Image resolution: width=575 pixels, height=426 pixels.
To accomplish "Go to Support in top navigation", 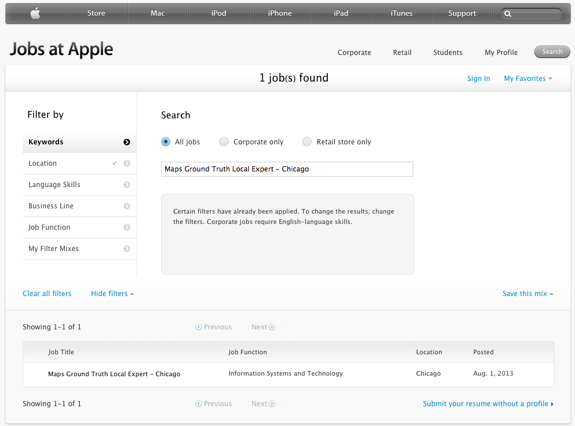I will 462,14.
